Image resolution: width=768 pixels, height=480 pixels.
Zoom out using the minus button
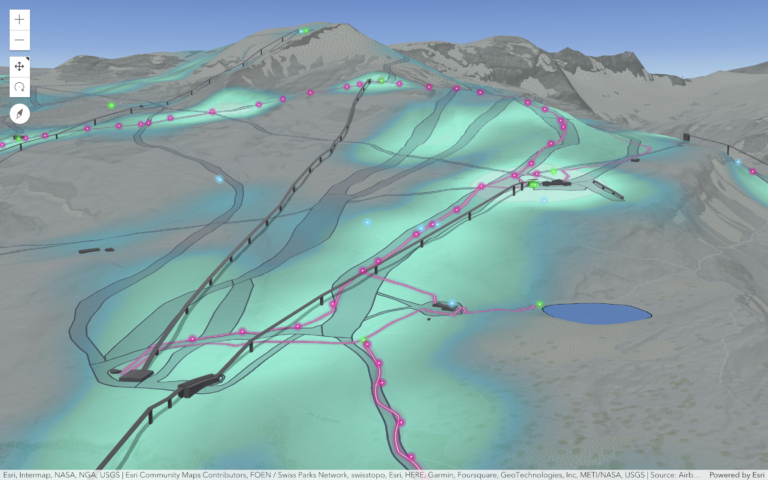pyautogui.click(x=19, y=41)
